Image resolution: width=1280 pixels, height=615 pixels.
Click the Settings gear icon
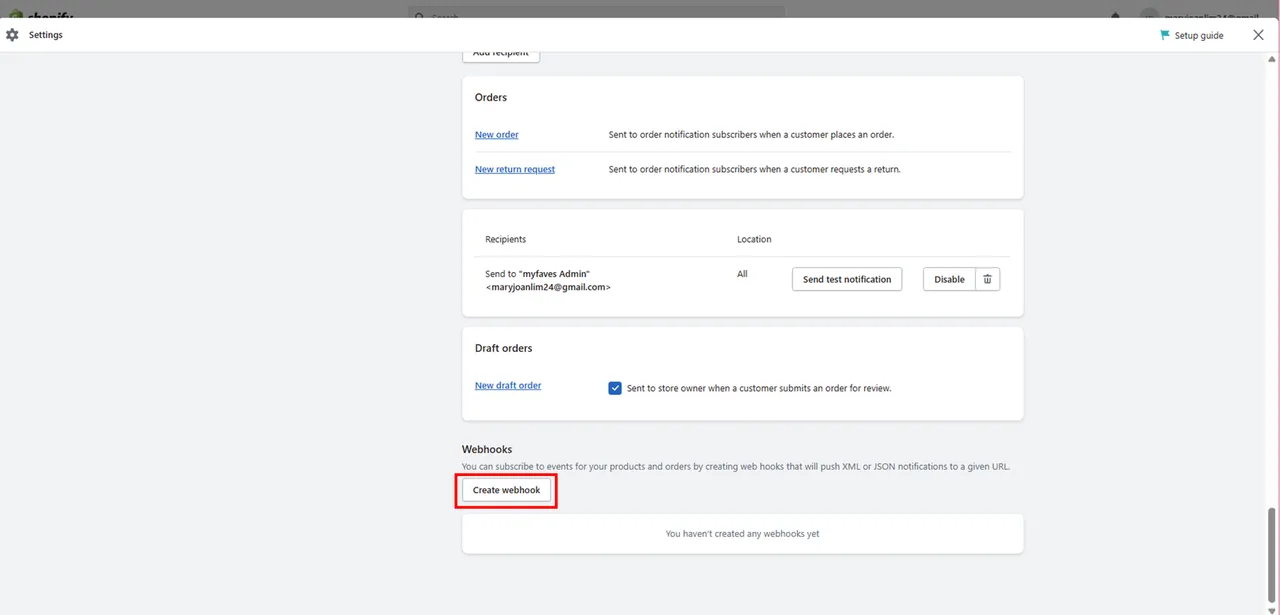click(12, 35)
